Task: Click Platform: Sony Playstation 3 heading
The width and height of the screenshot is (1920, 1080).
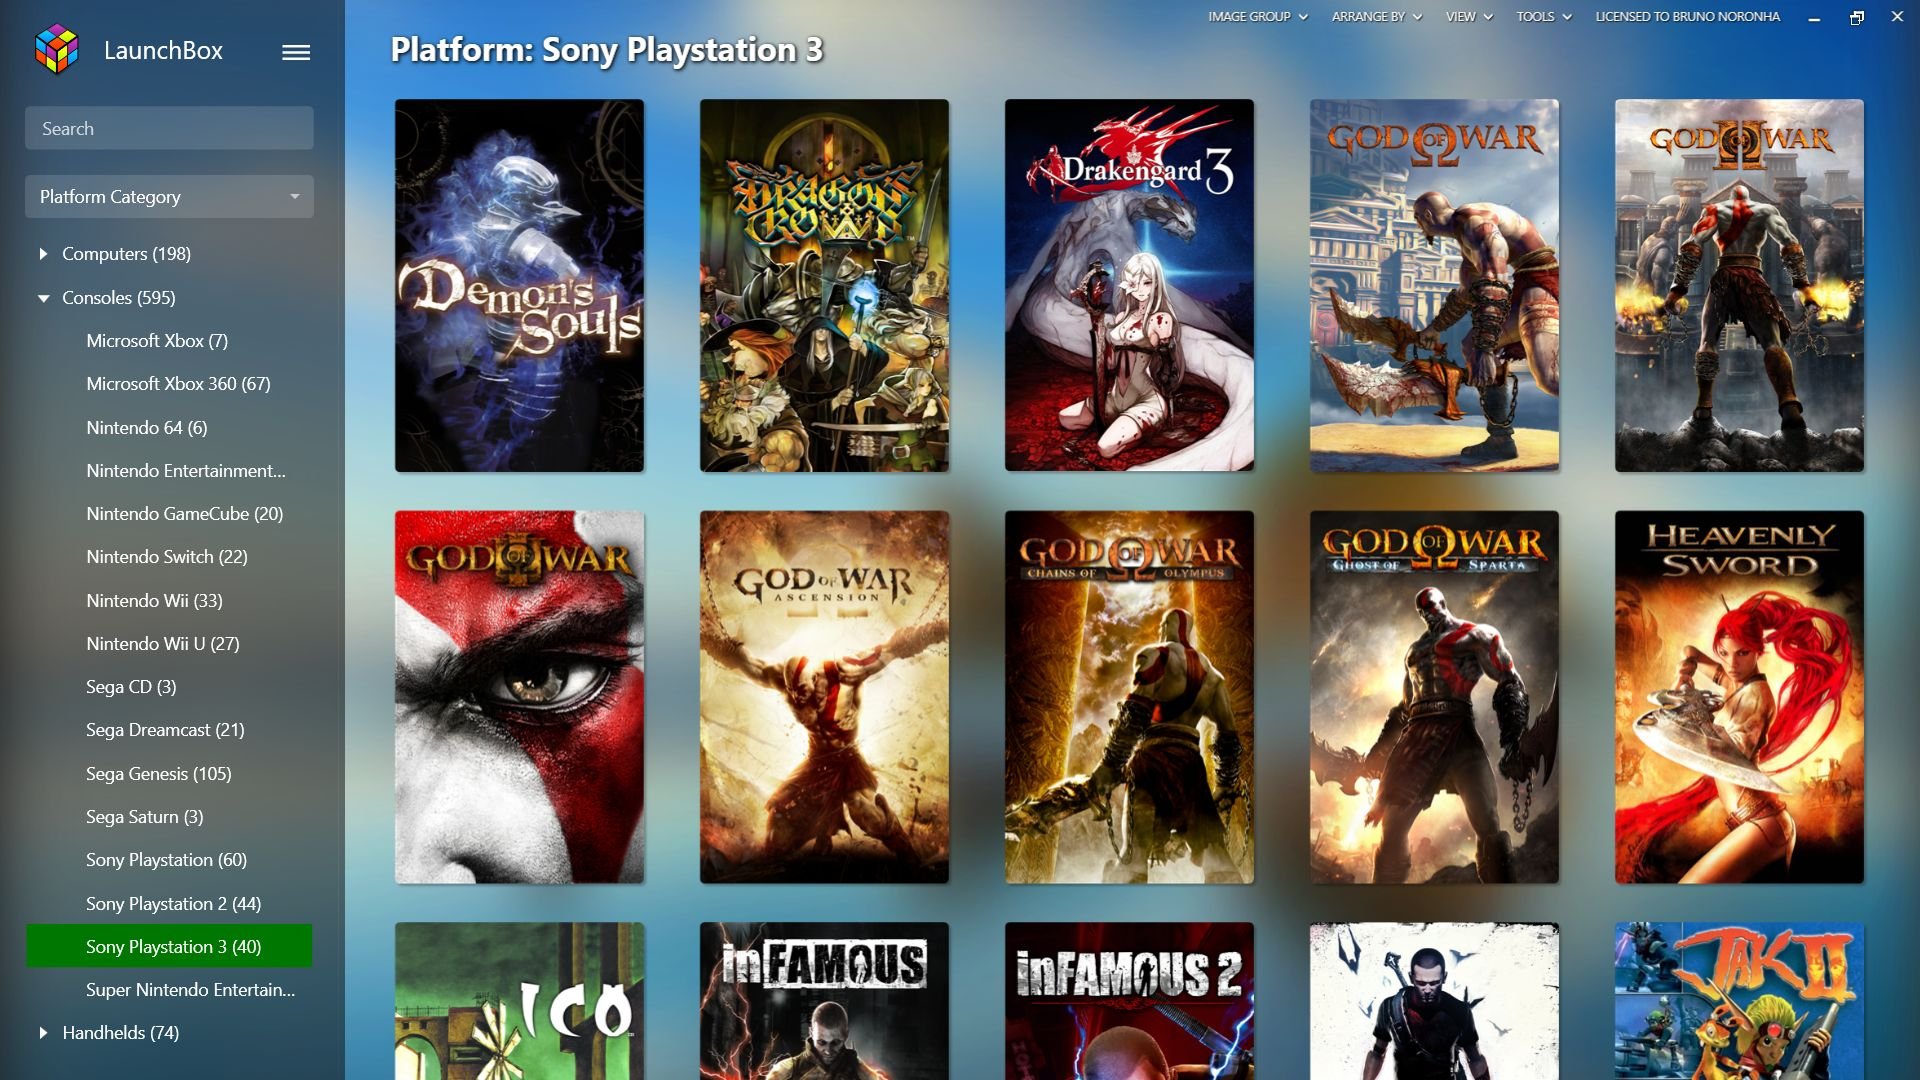Action: (x=607, y=50)
